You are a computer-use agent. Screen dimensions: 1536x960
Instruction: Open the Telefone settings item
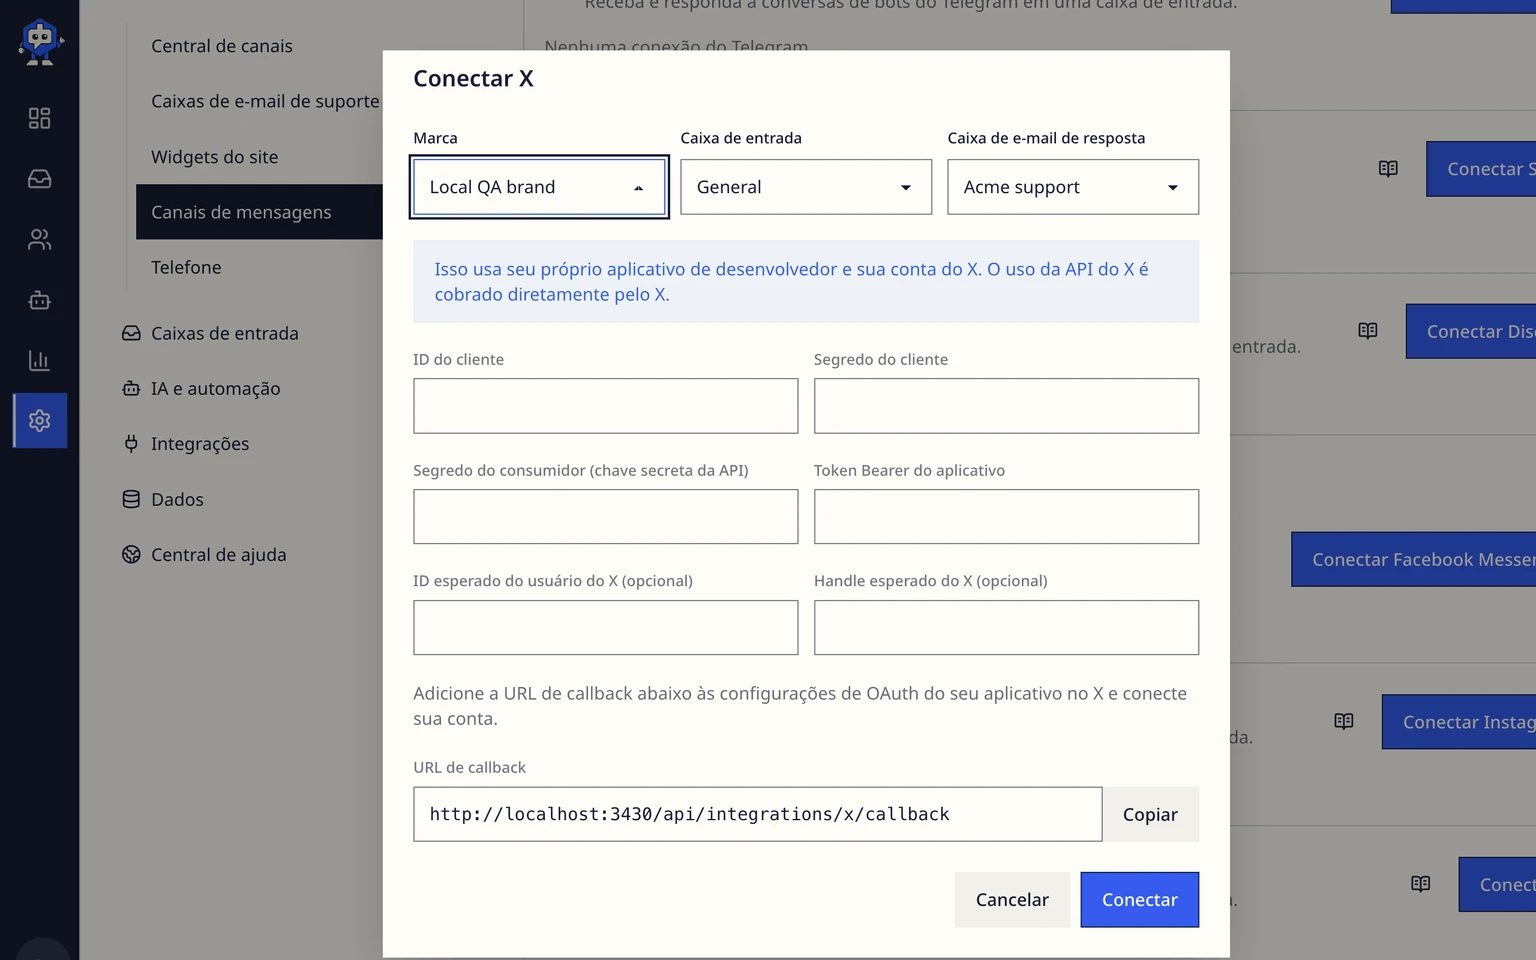186,267
